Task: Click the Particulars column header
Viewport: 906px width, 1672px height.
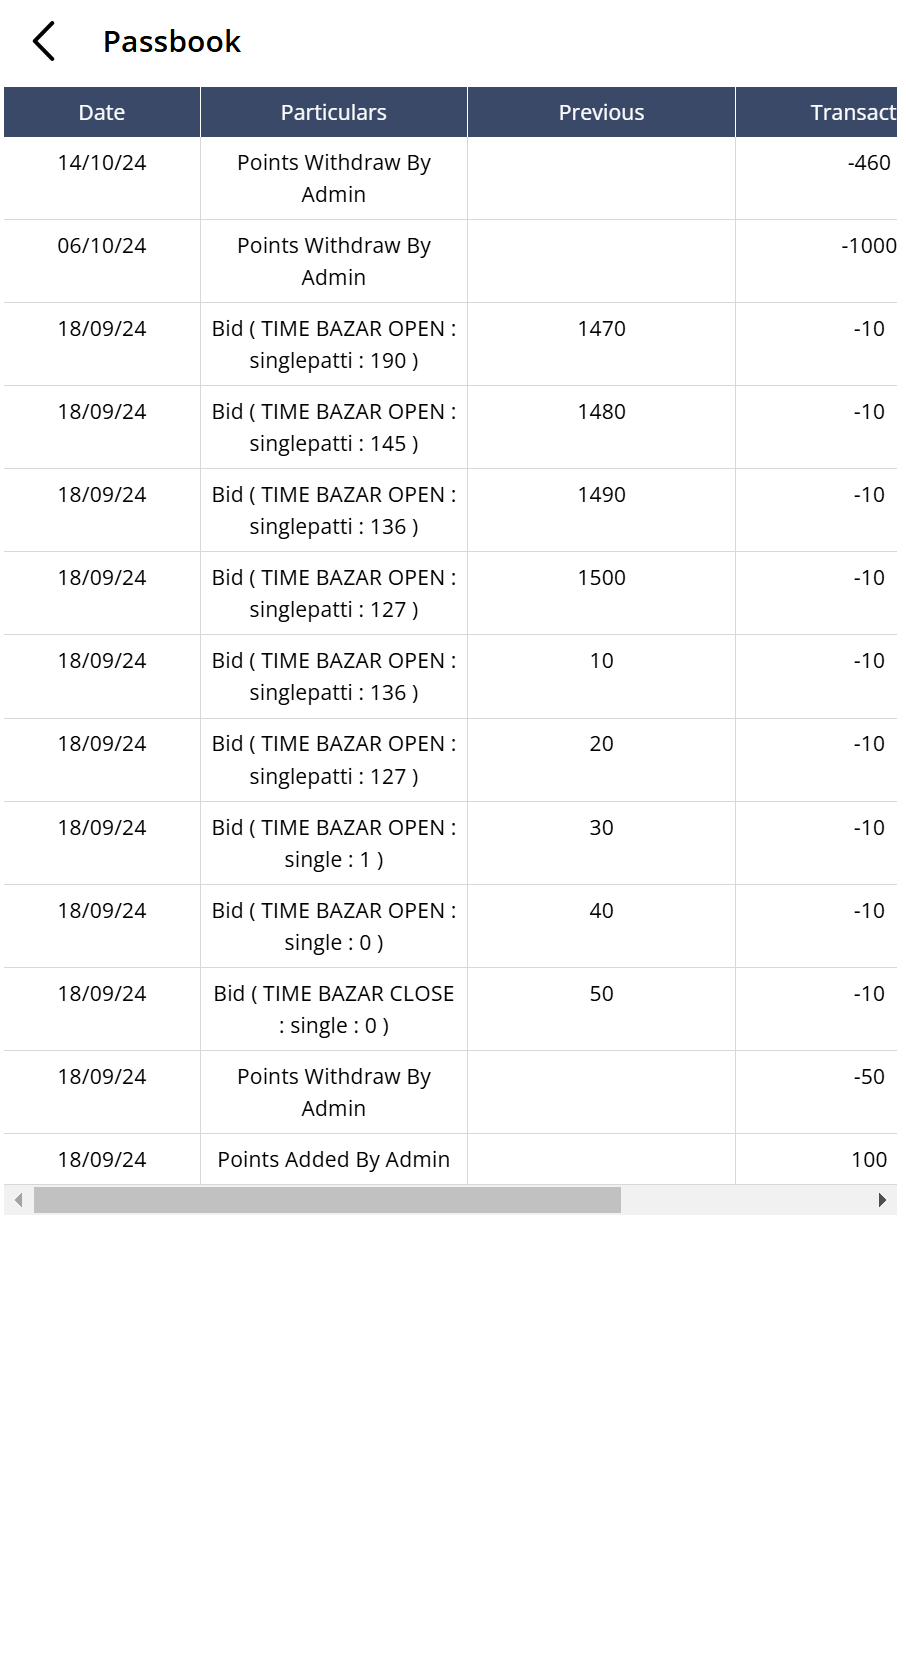Action: point(333,113)
